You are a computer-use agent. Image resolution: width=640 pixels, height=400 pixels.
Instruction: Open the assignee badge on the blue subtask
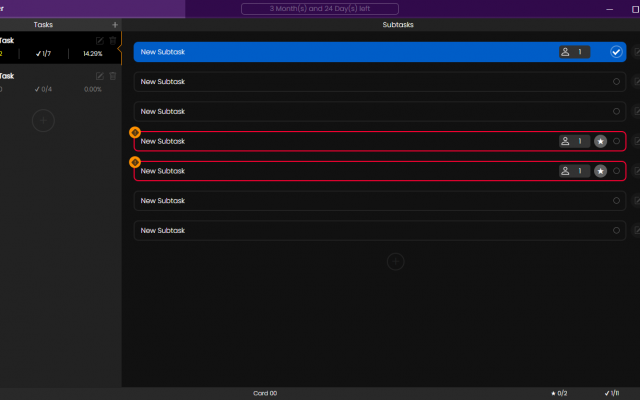click(574, 52)
